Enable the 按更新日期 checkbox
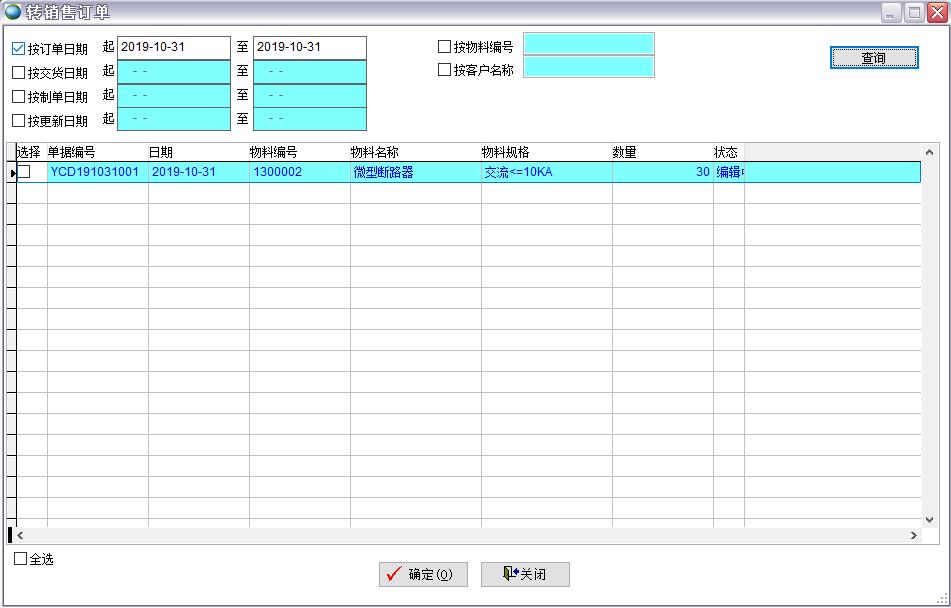 pos(19,120)
